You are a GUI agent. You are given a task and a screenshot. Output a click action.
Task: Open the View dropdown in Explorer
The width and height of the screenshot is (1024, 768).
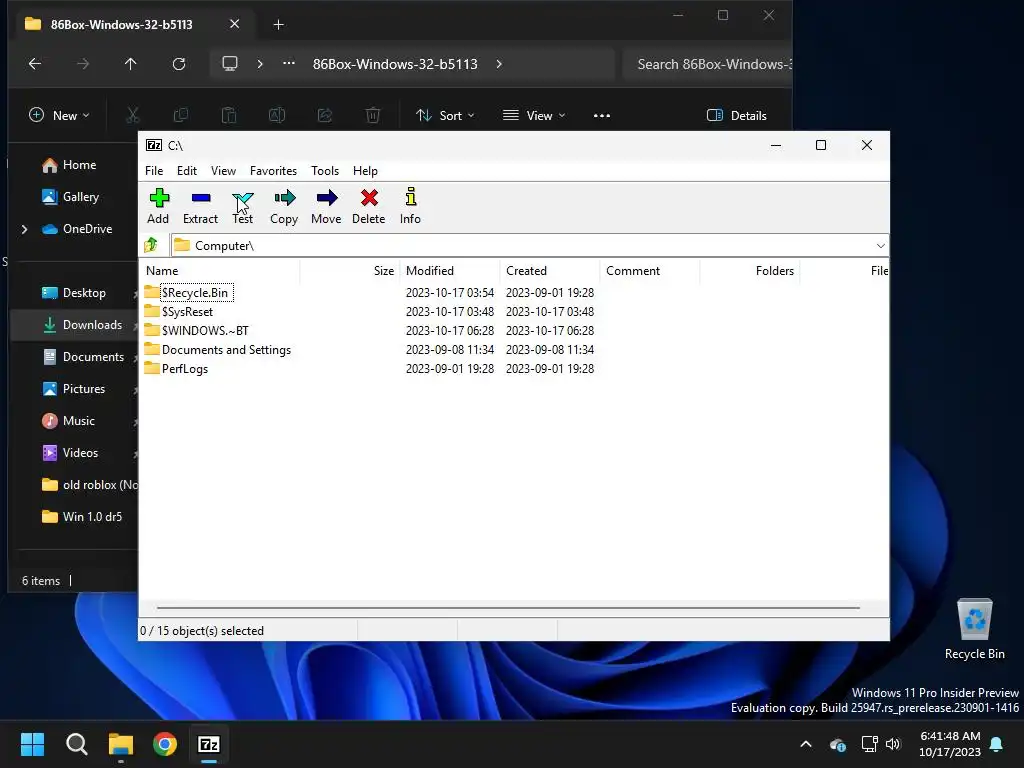click(x=534, y=116)
